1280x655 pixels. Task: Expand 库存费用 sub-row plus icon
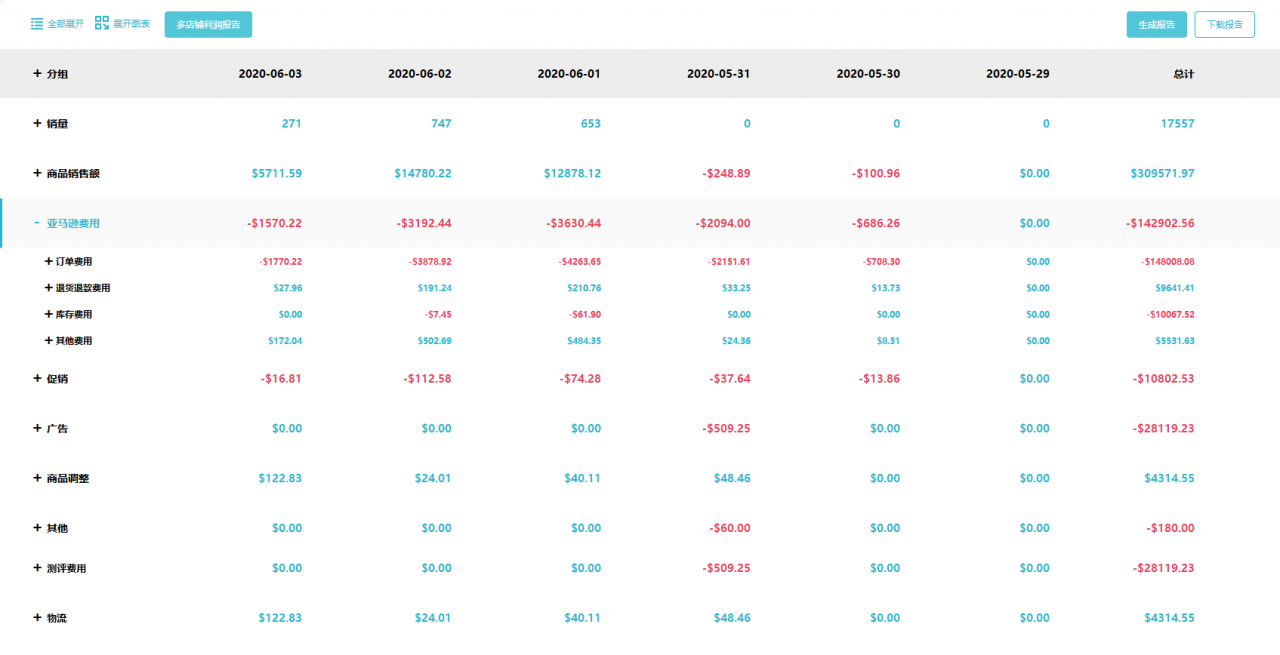click(49, 314)
